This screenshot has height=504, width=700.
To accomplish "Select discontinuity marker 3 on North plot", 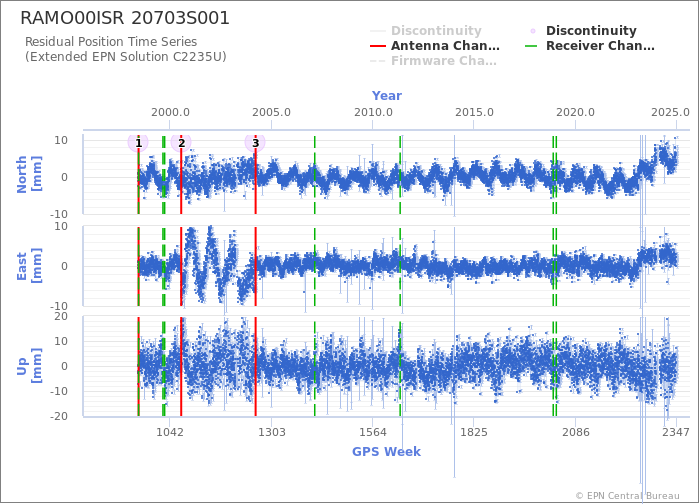I will coord(255,143).
